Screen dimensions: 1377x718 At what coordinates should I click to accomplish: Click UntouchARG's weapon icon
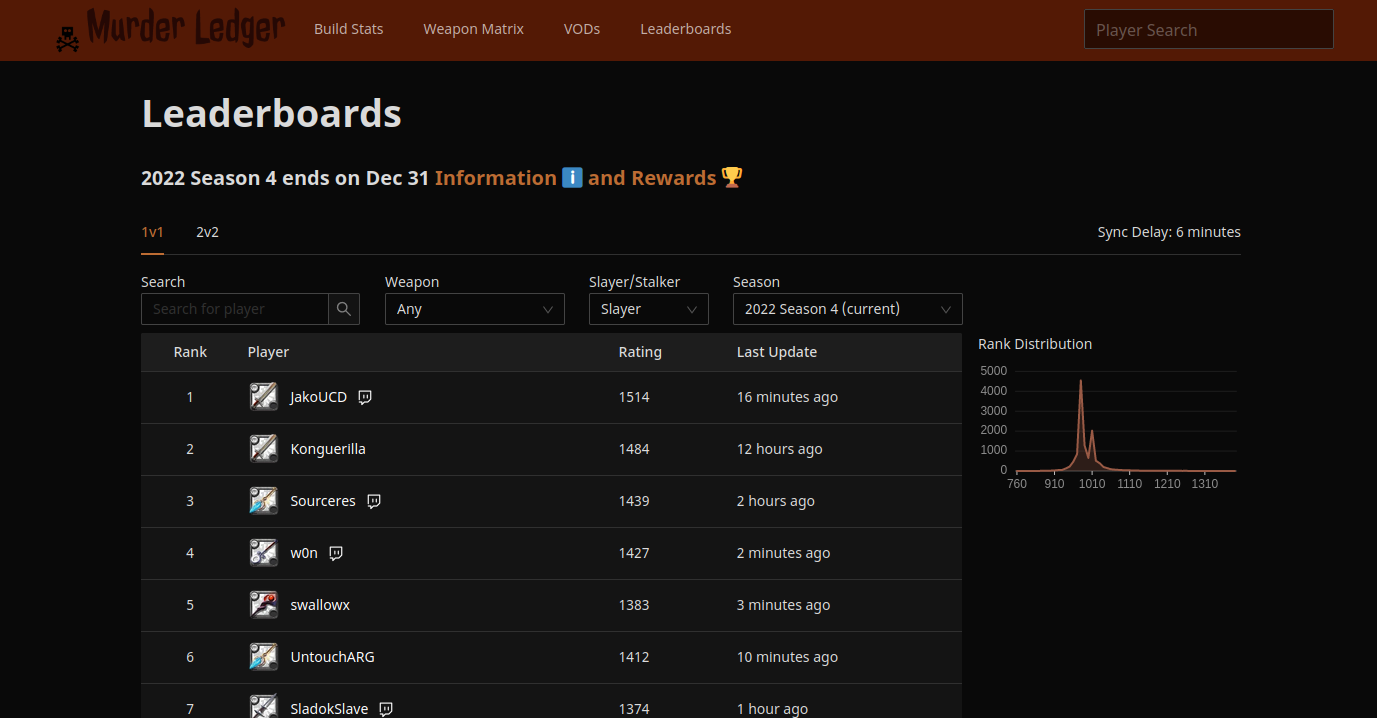(x=263, y=657)
